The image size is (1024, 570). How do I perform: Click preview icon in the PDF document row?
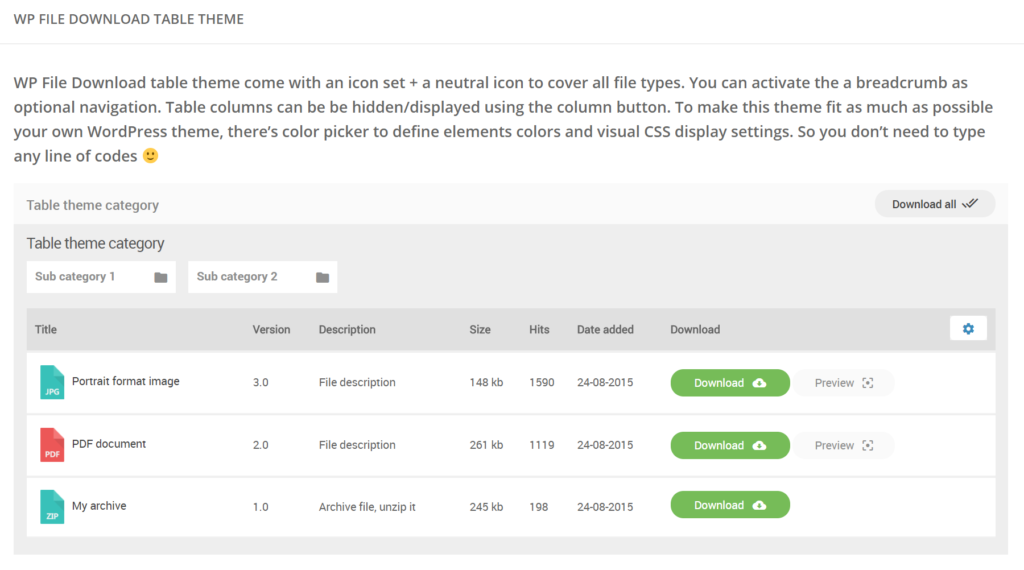tap(868, 445)
